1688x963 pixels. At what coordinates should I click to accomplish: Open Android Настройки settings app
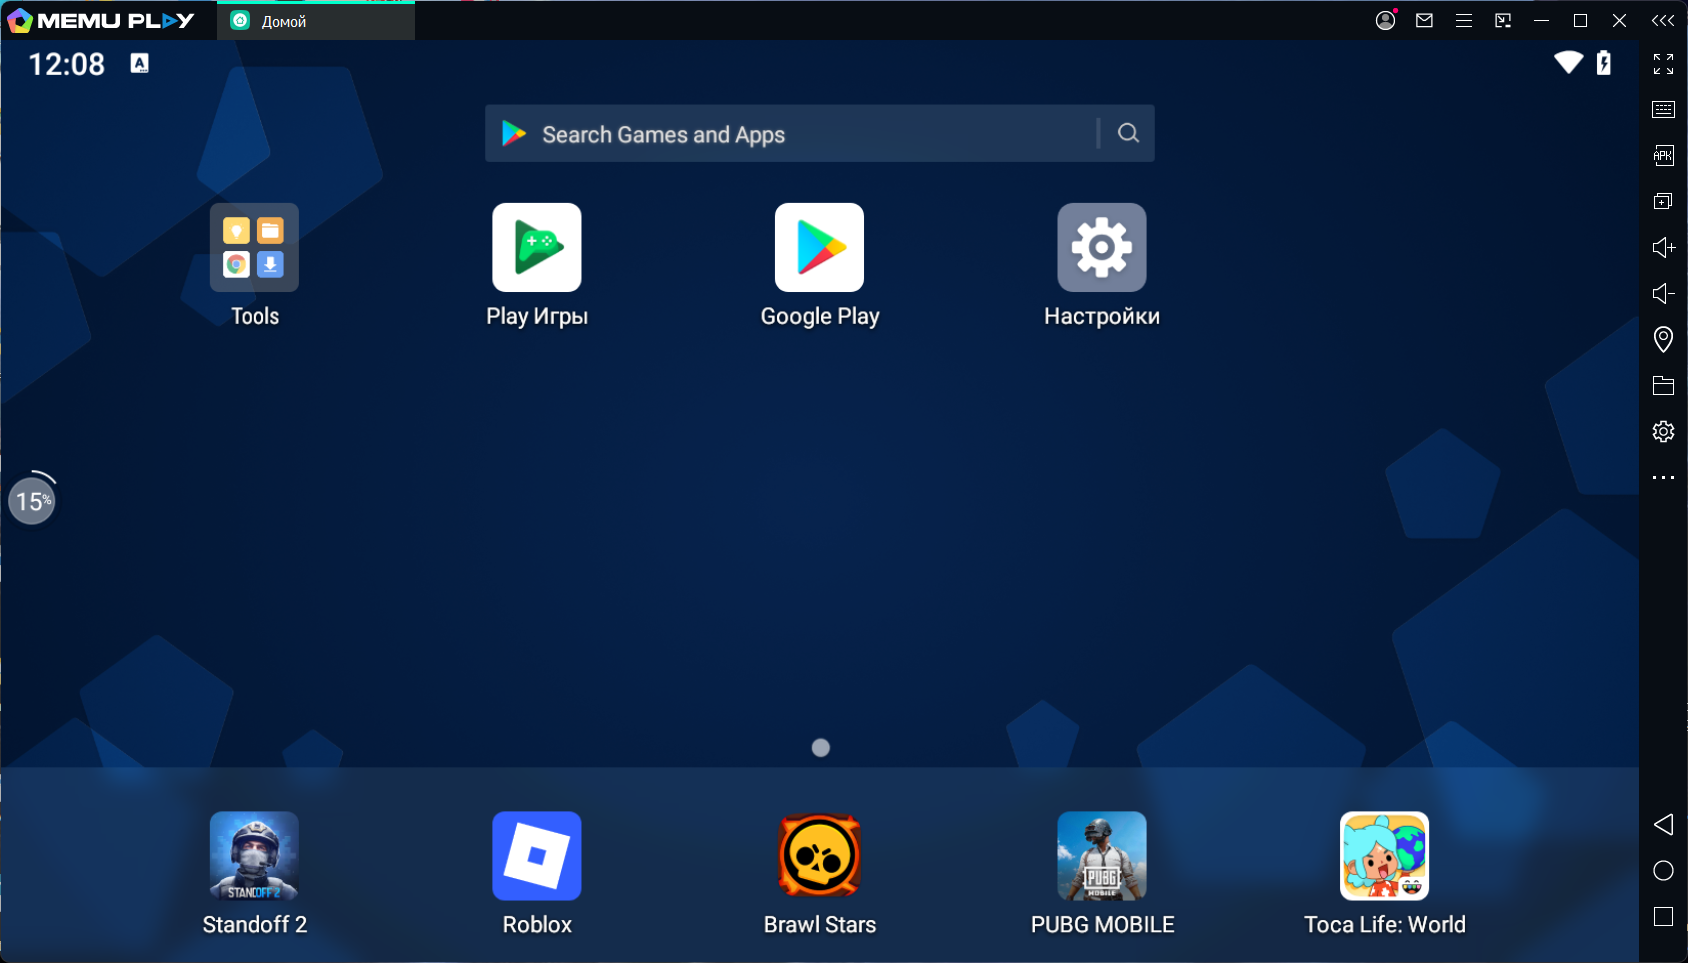1102,248
